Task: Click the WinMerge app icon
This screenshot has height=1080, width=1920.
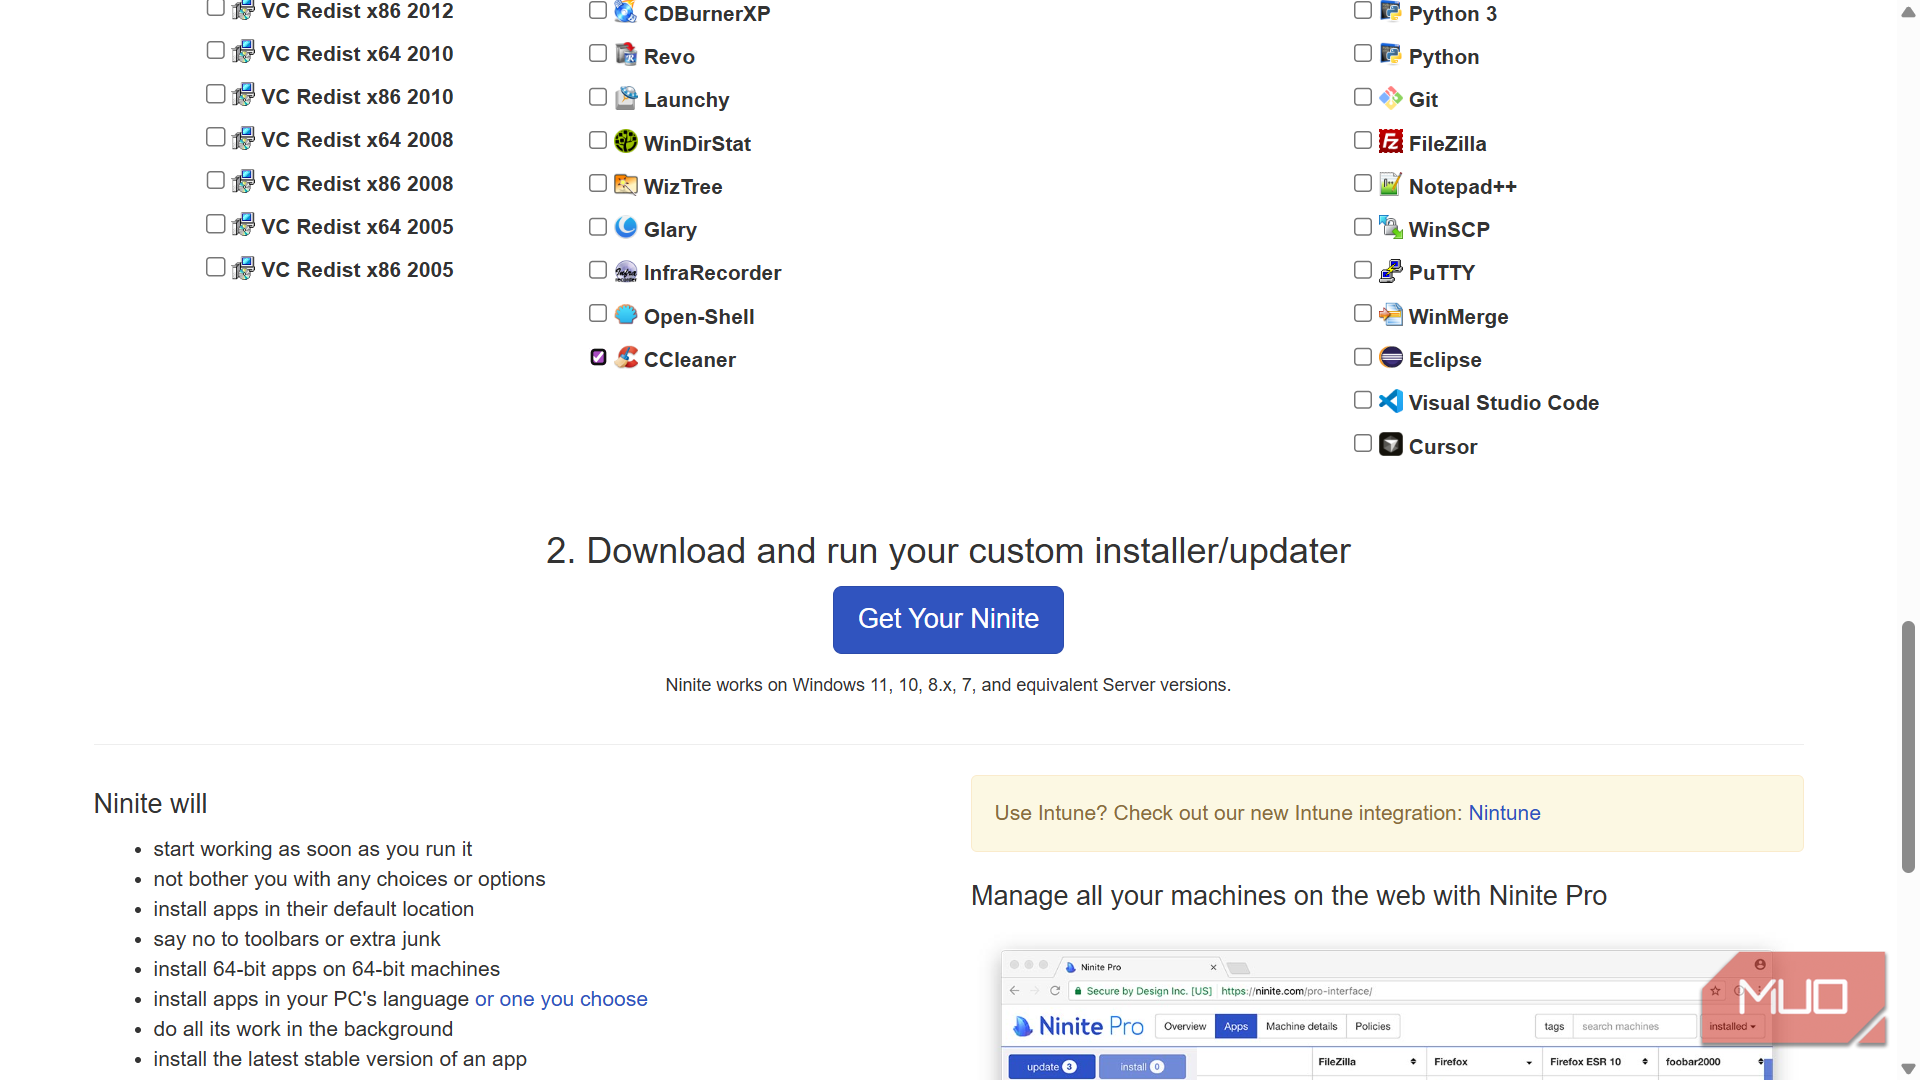Action: point(1391,314)
